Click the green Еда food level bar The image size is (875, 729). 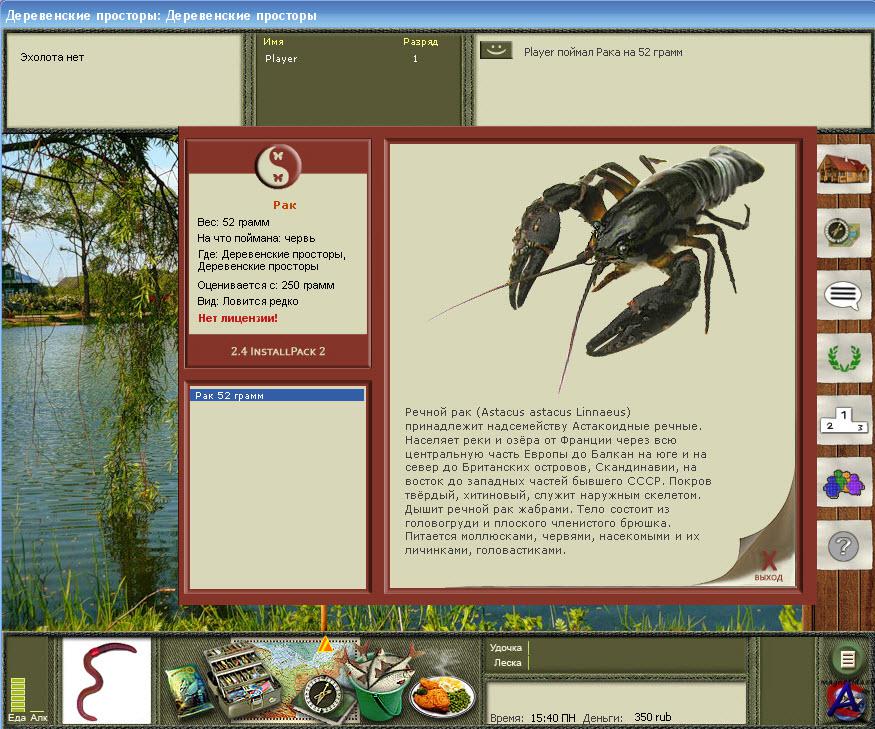pos(17,693)
